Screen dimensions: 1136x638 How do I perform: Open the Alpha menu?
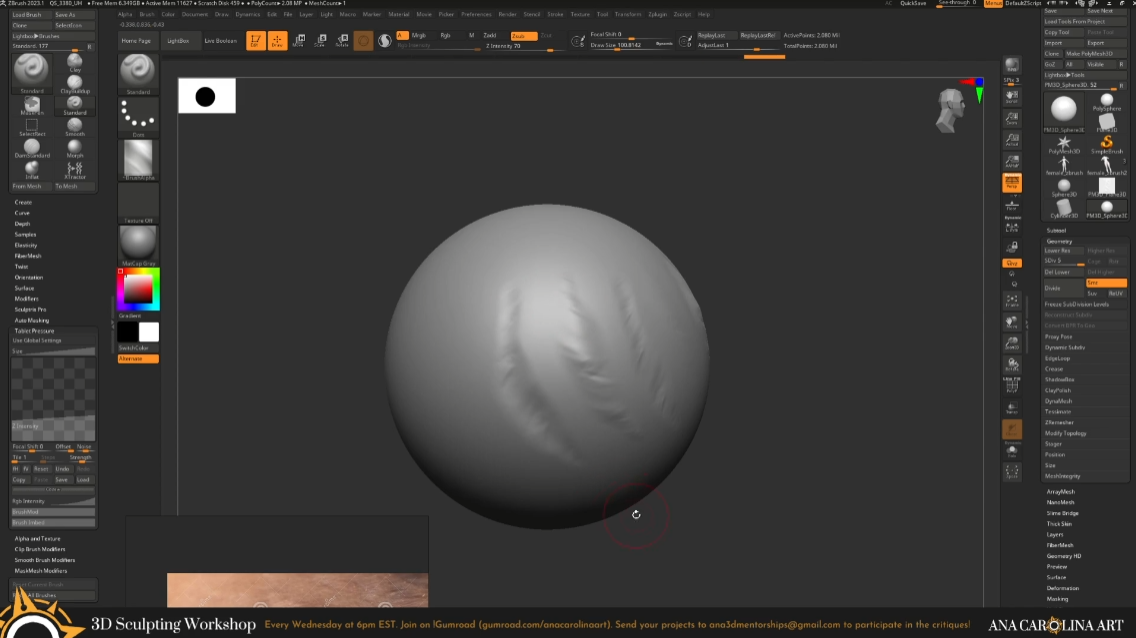point(125,14)
